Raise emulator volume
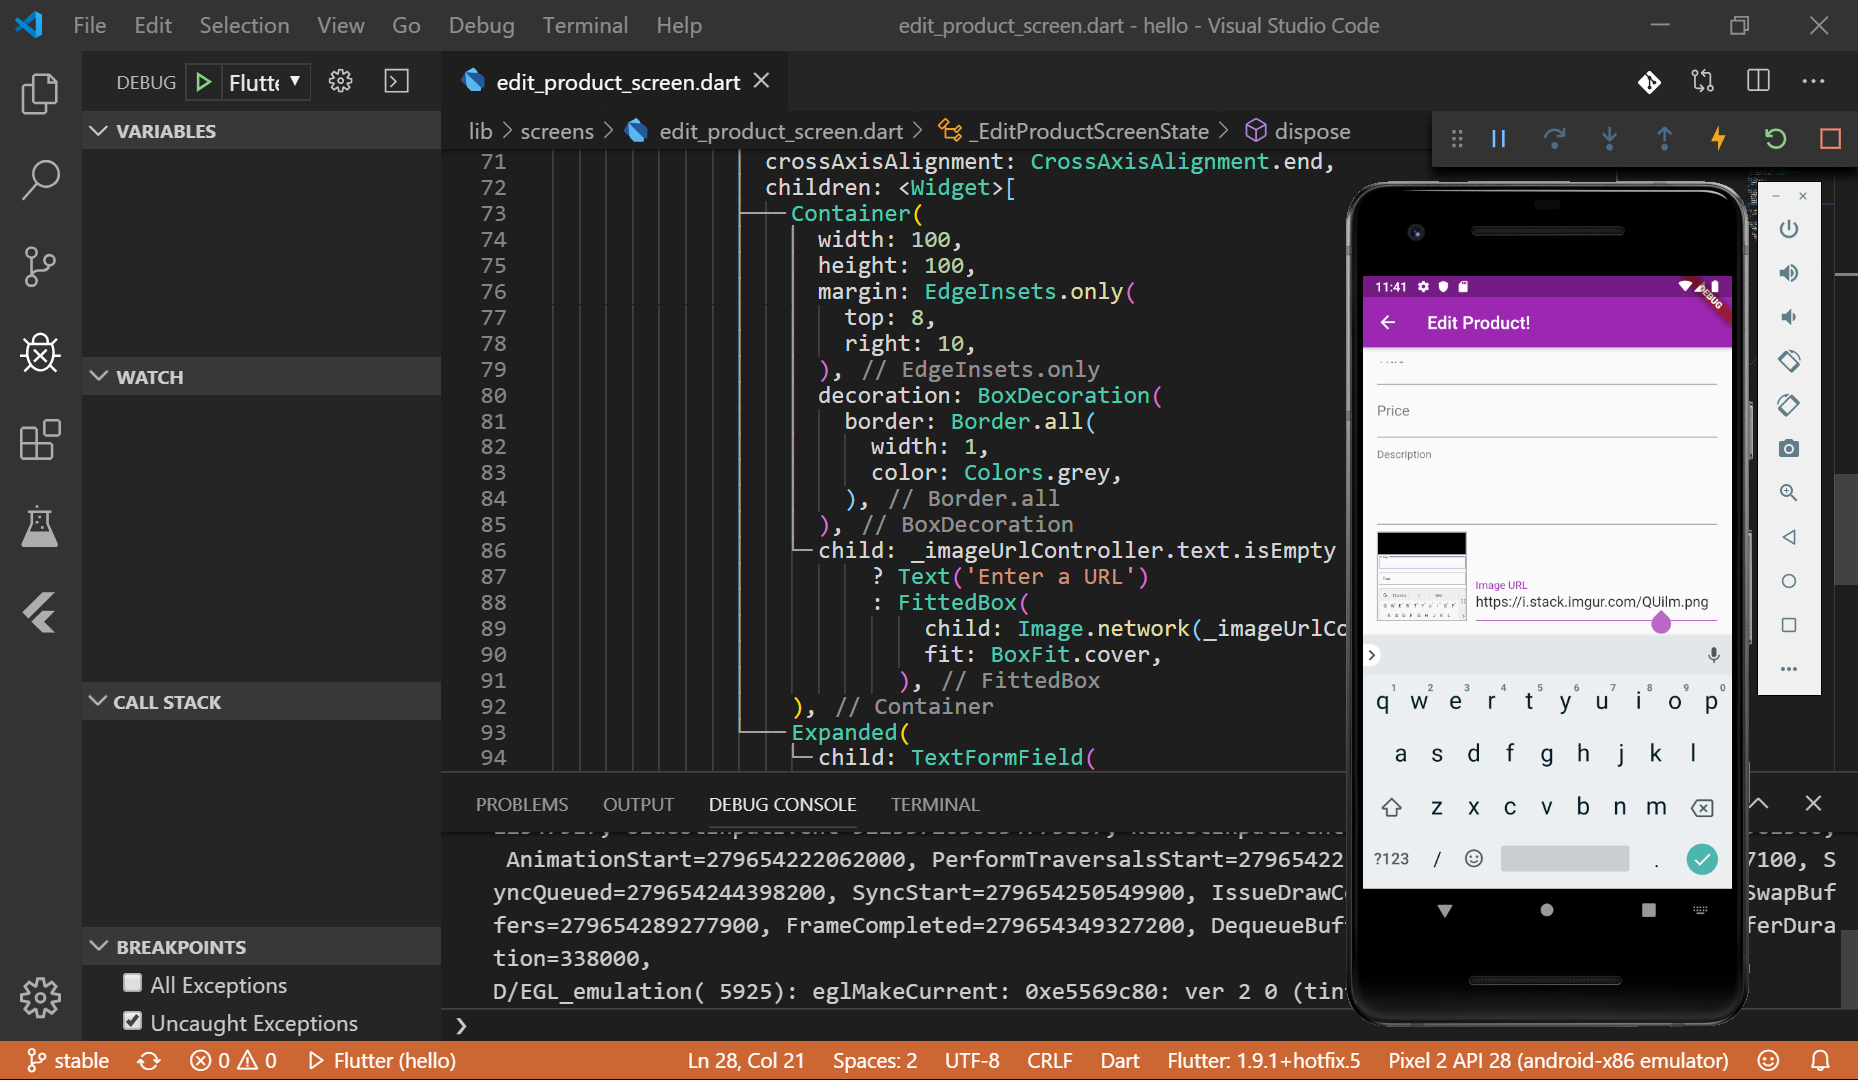This screenshot has width=1858, height=1080. [1789, 273]
